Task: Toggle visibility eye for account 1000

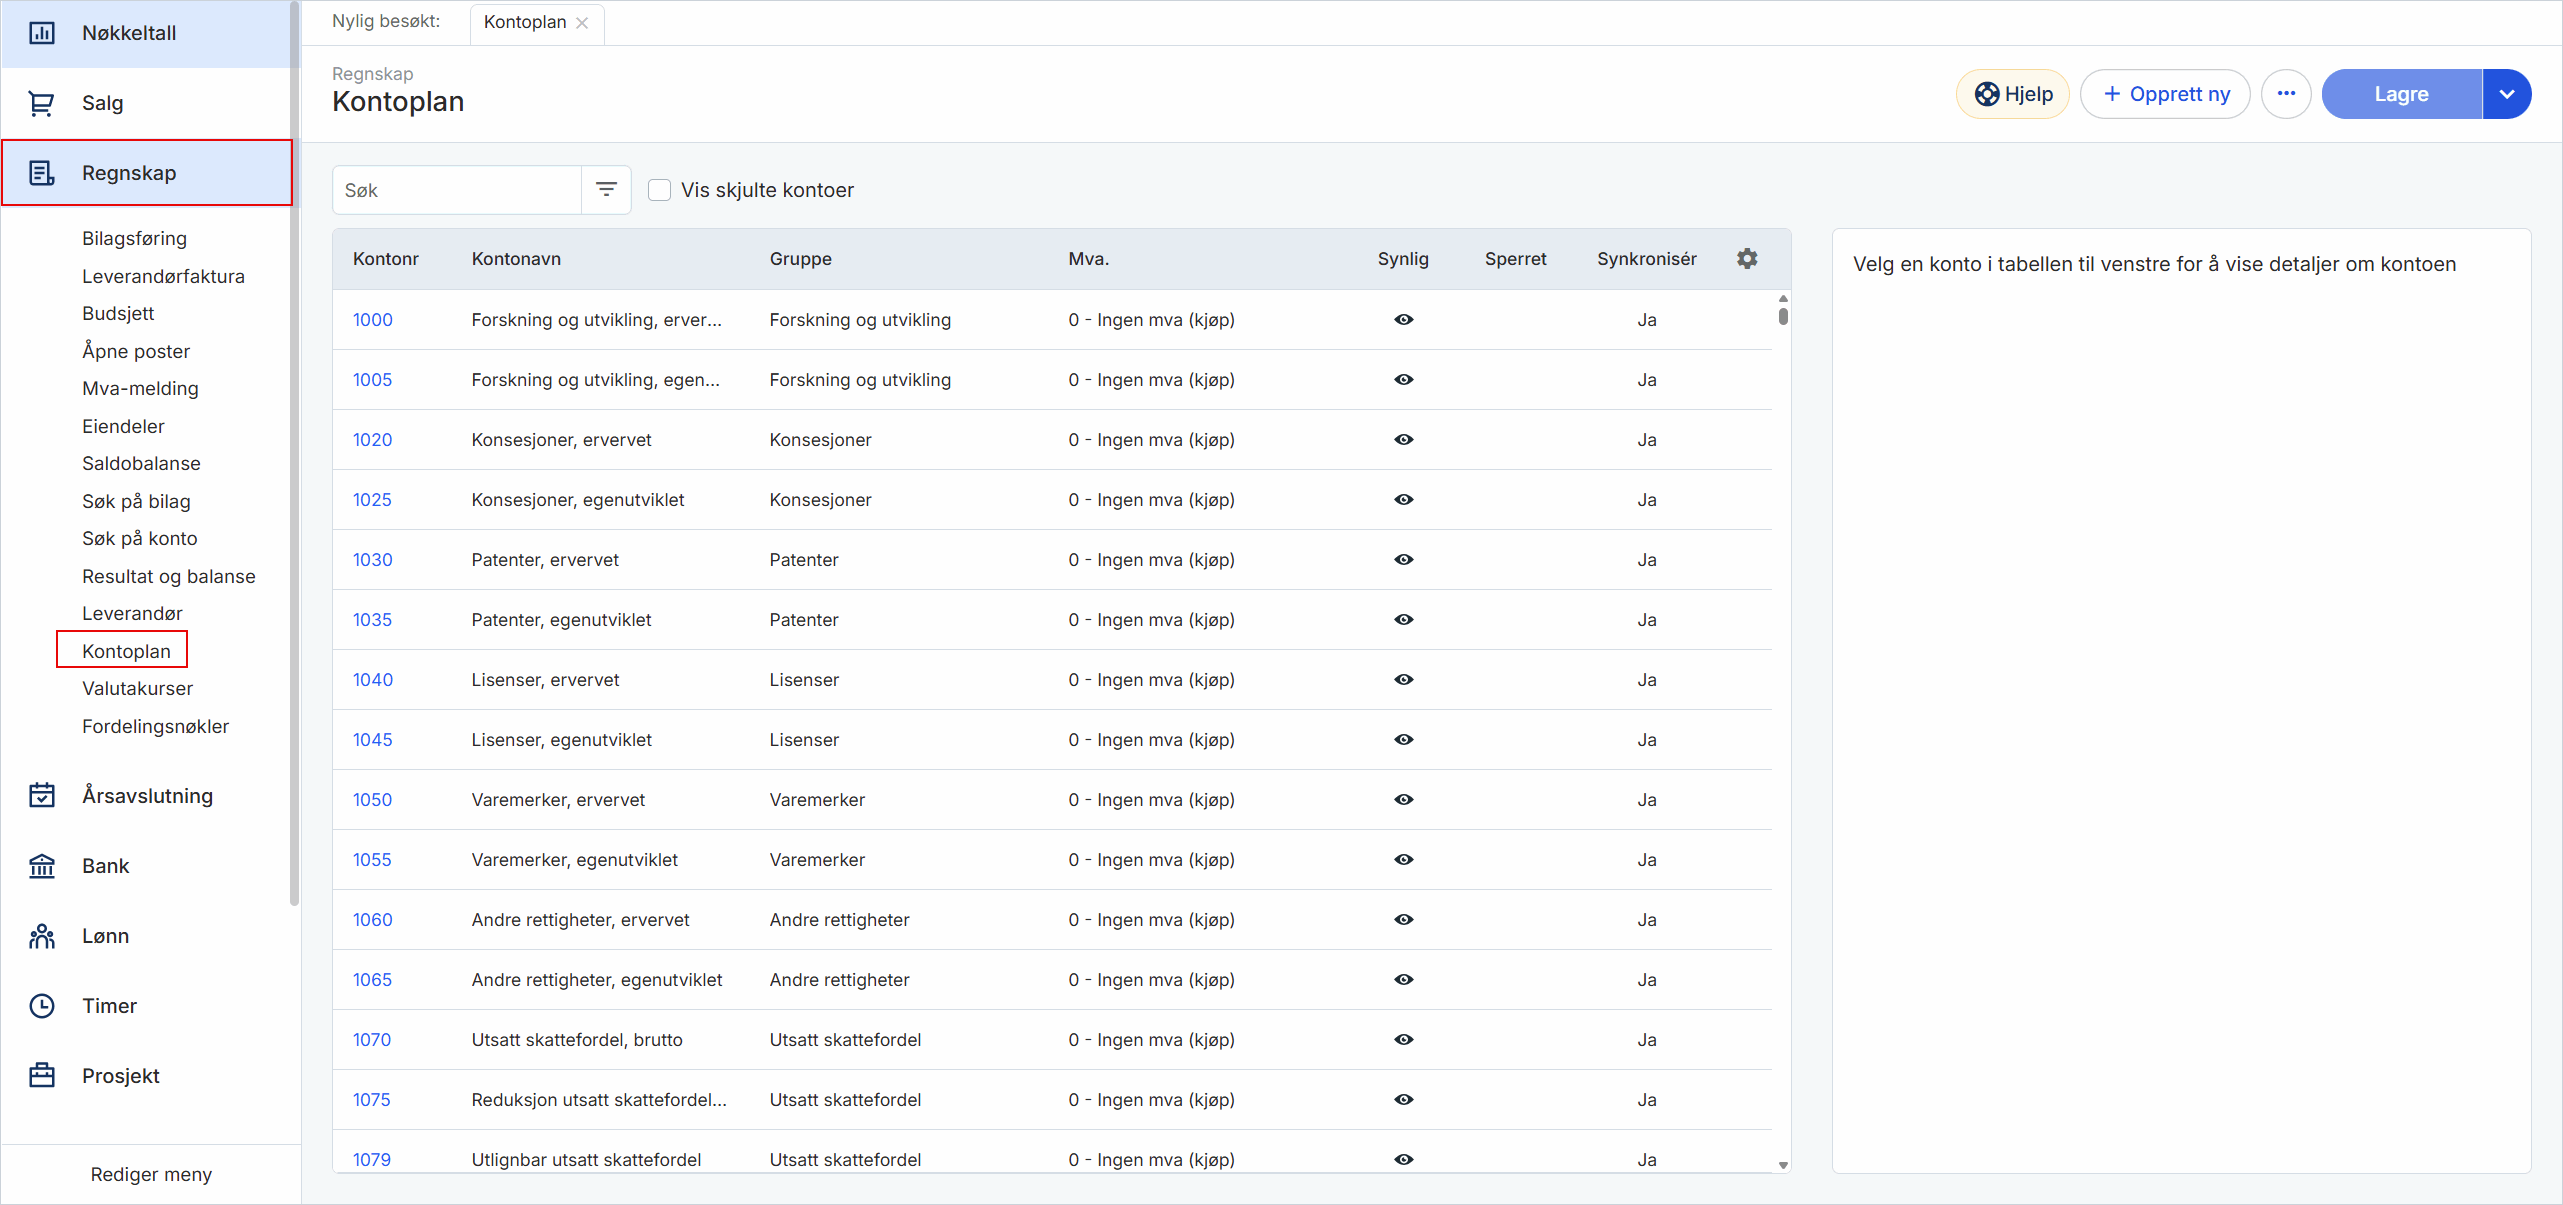Action: pos(1404,320)
